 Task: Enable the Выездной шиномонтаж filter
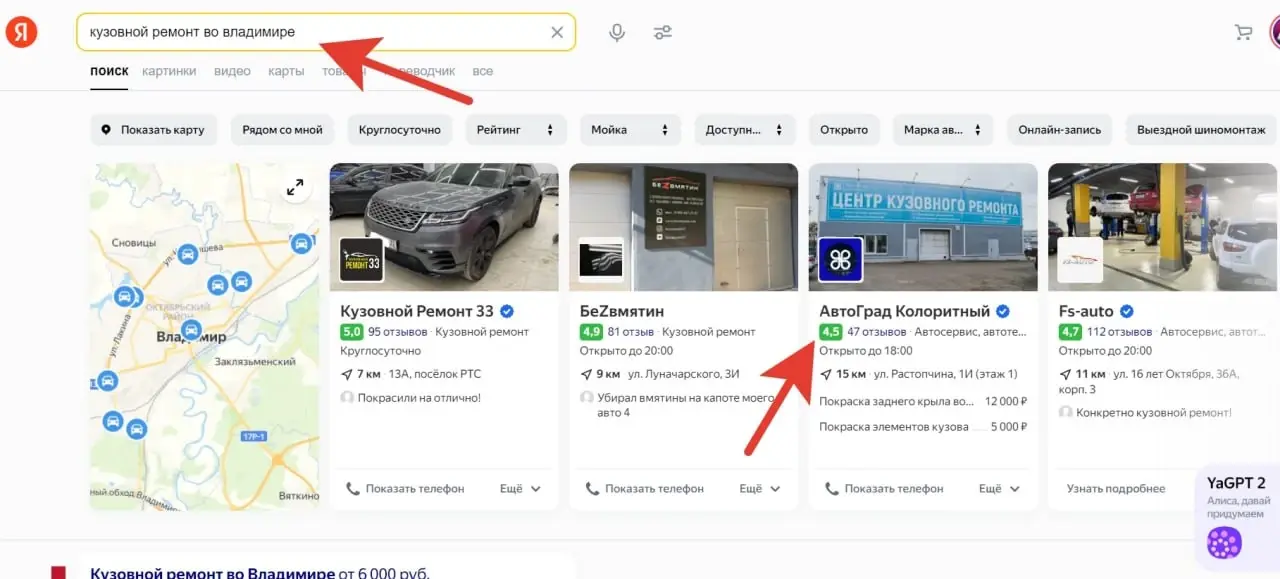coord(1201,130)
